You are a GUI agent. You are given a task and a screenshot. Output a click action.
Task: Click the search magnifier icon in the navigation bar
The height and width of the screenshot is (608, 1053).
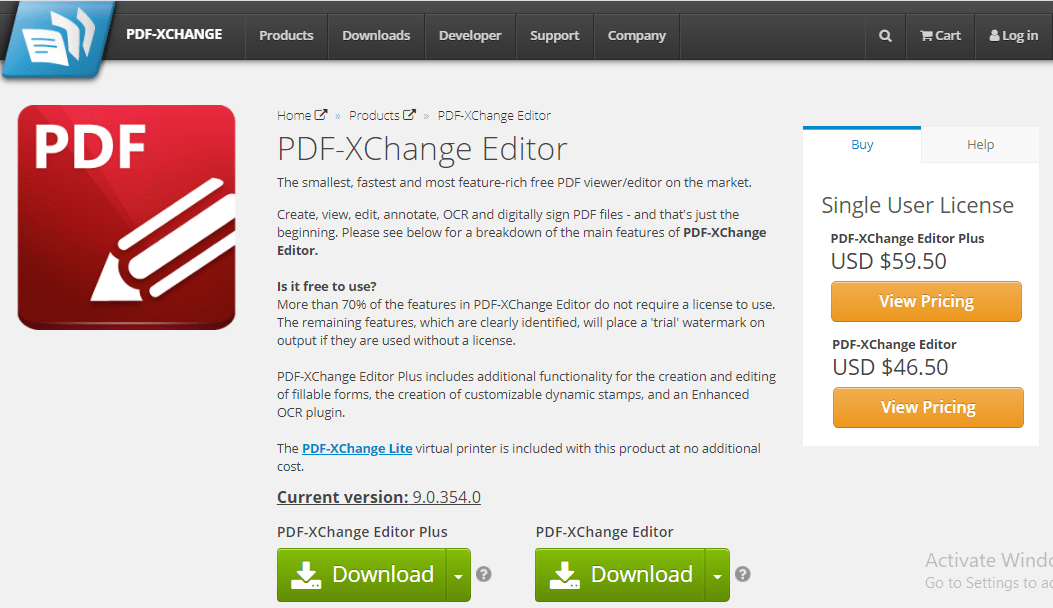(x=884, y=35)
